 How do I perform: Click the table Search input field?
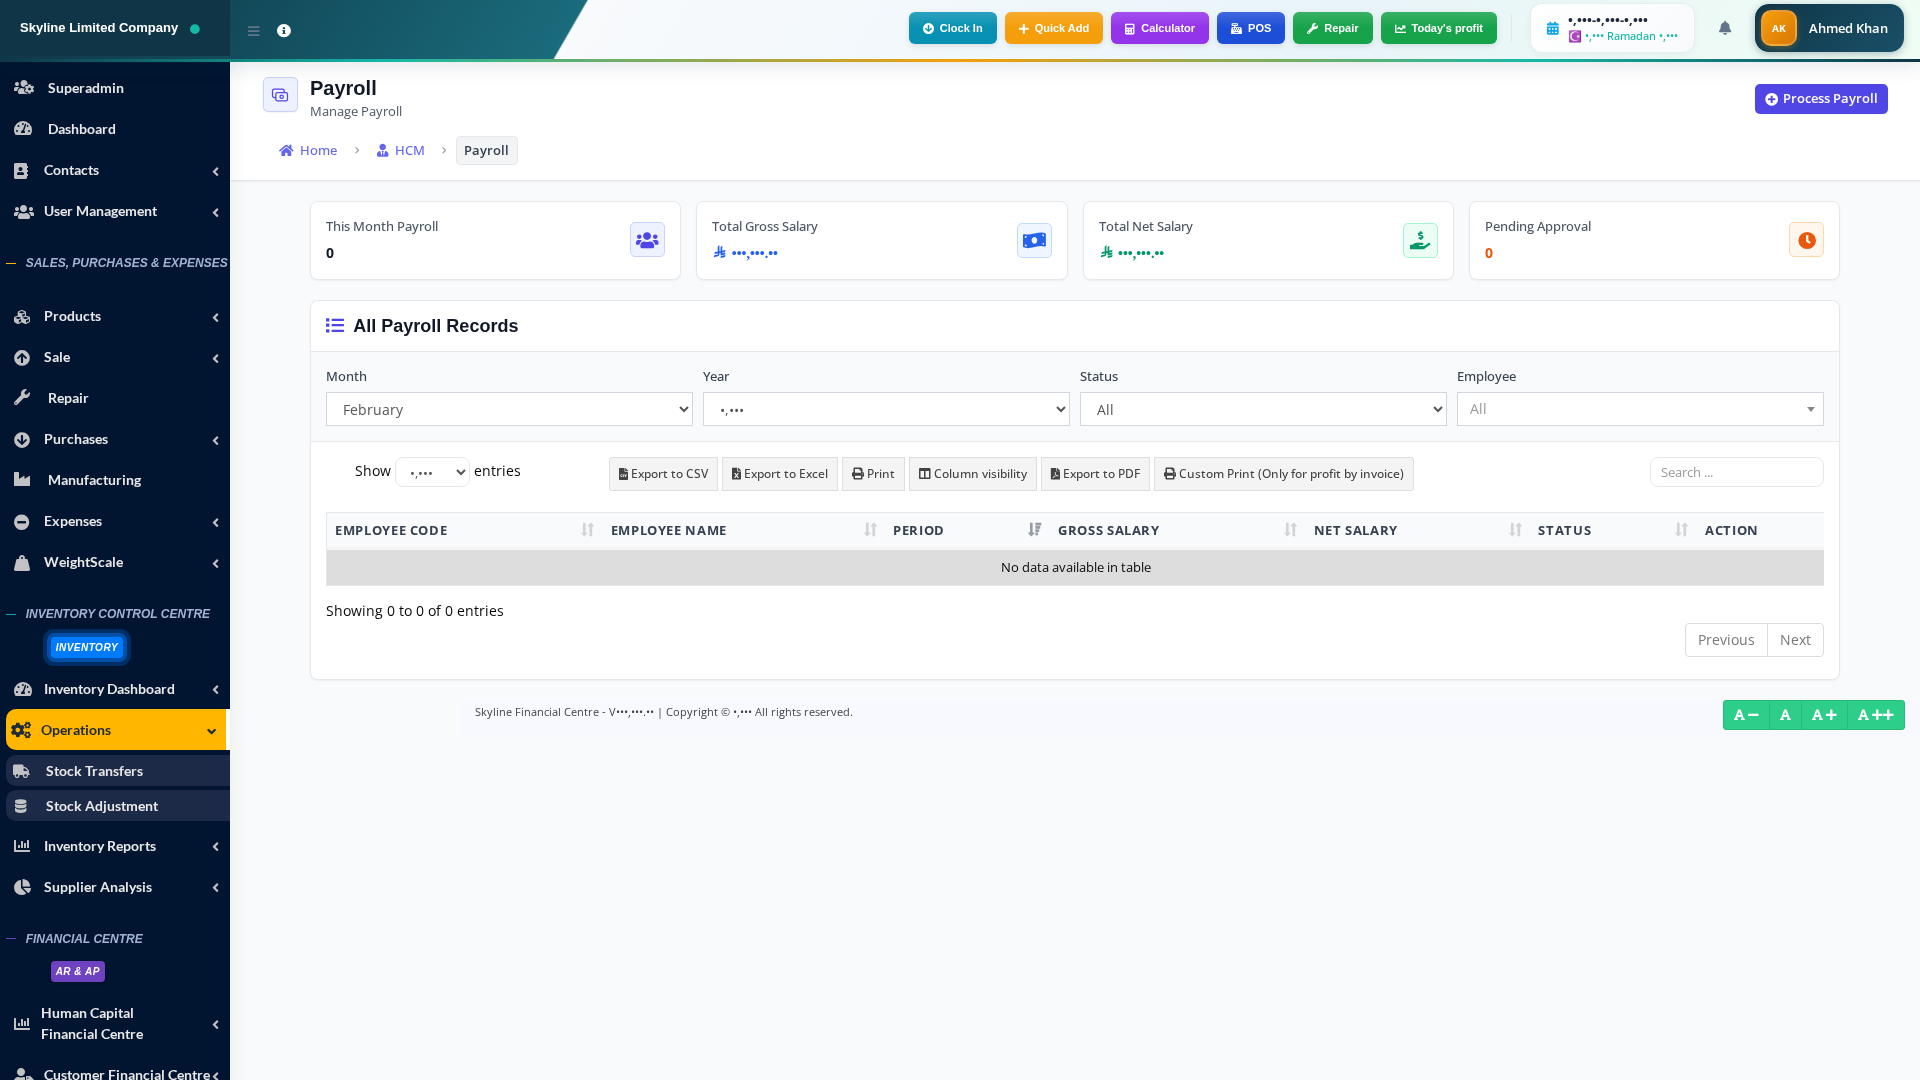point(1736,472)
